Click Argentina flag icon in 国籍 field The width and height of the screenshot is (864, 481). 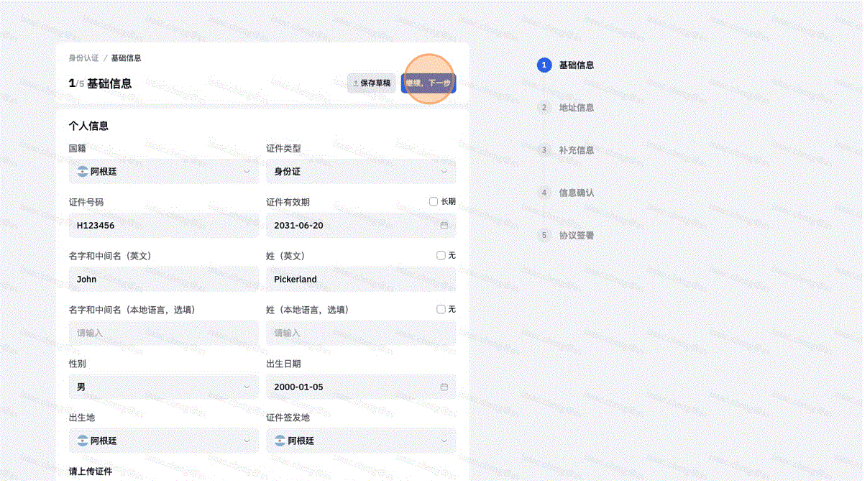83,171
